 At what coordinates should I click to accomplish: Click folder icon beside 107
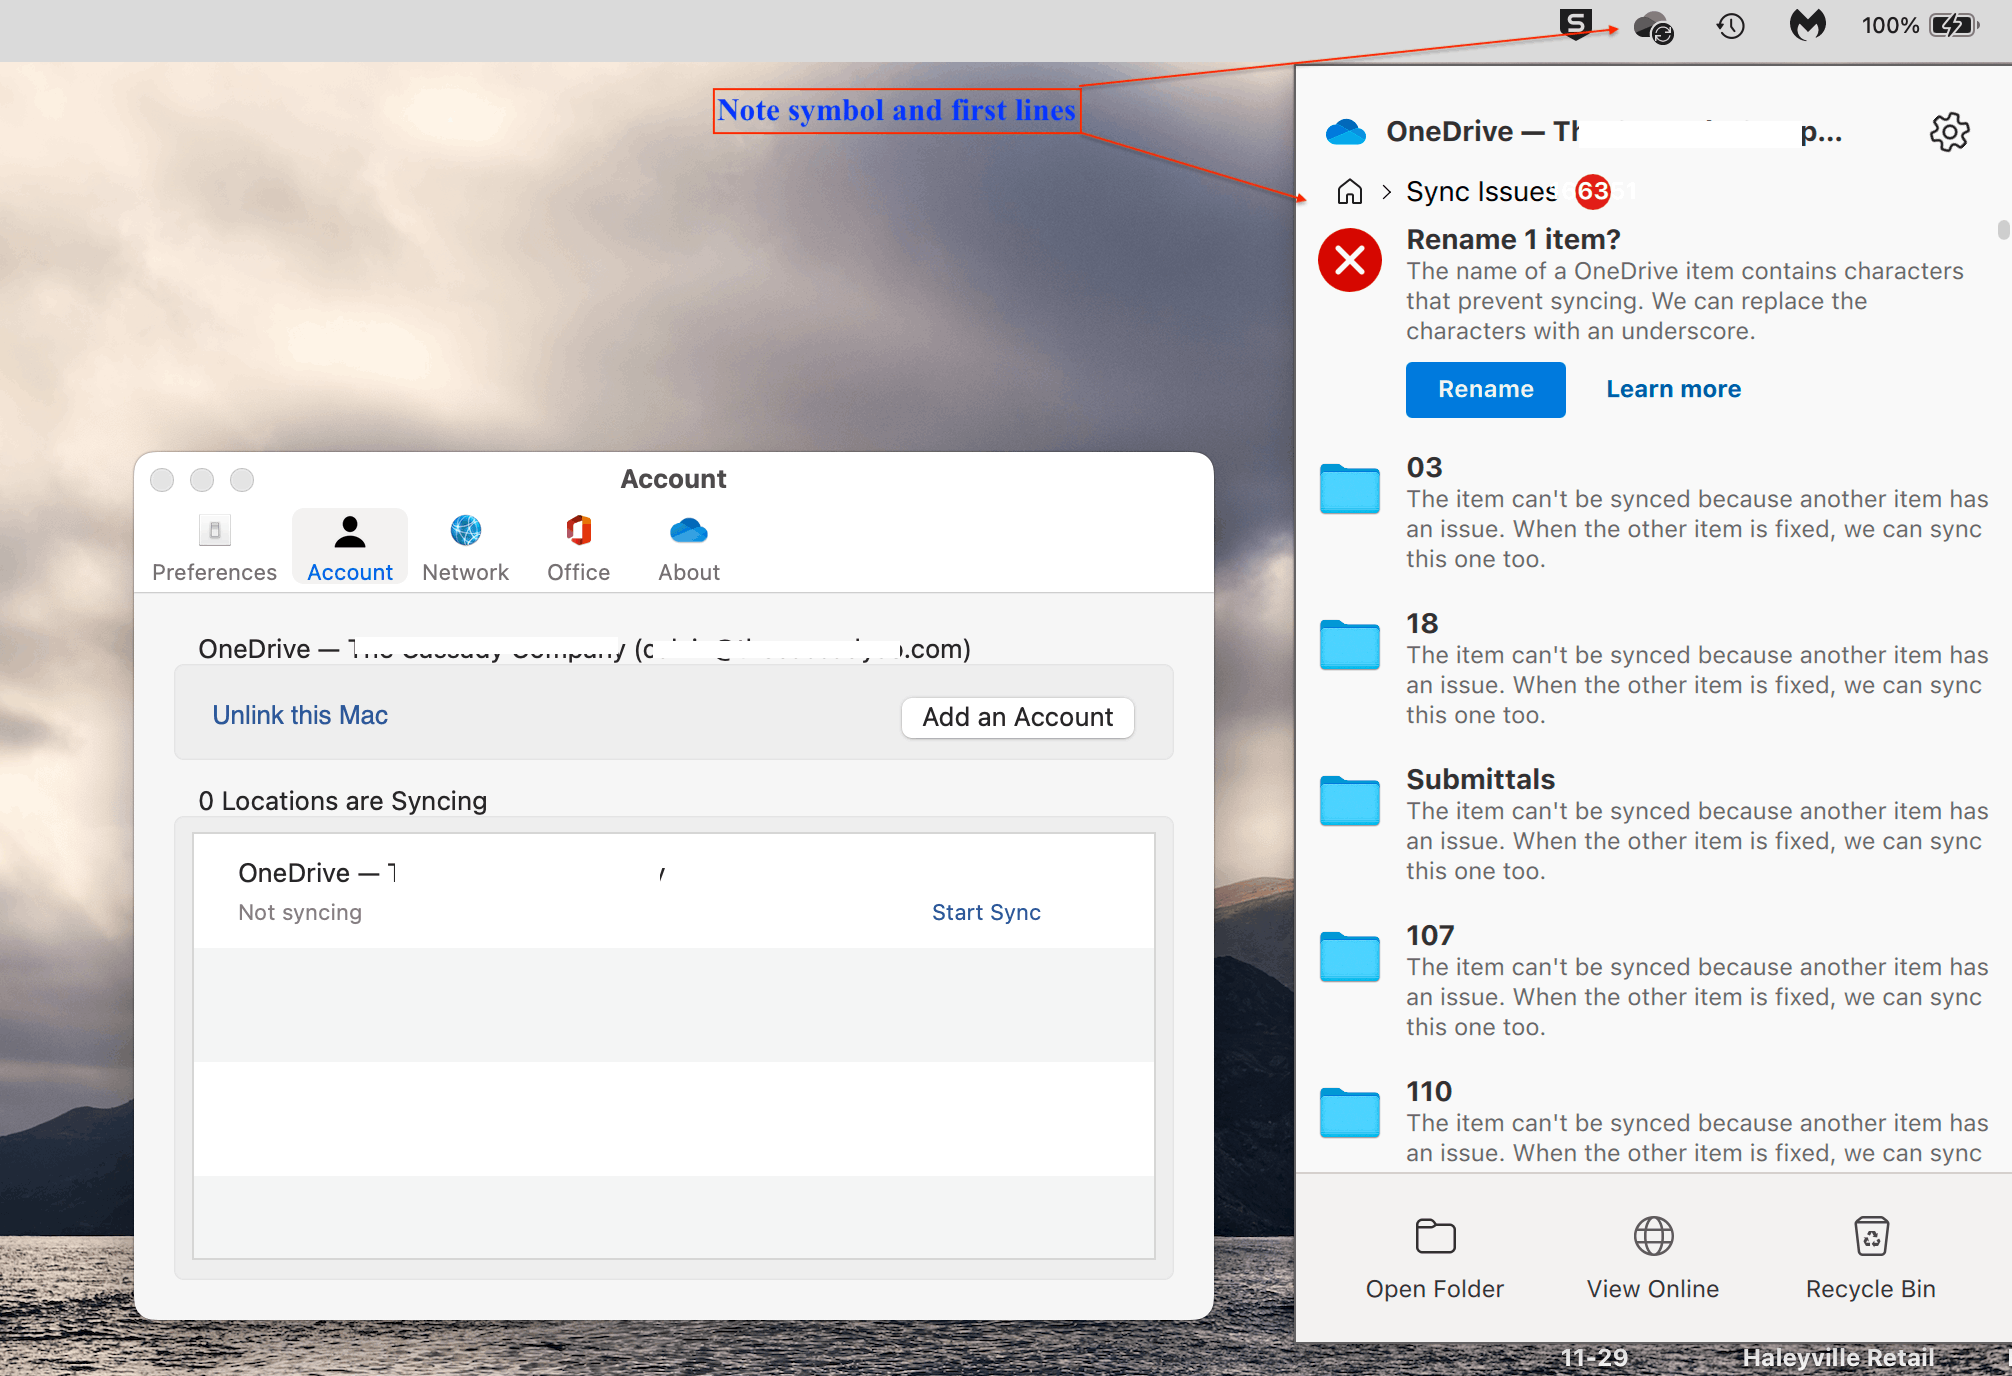pyautogui.click(x=1349, y=957)
